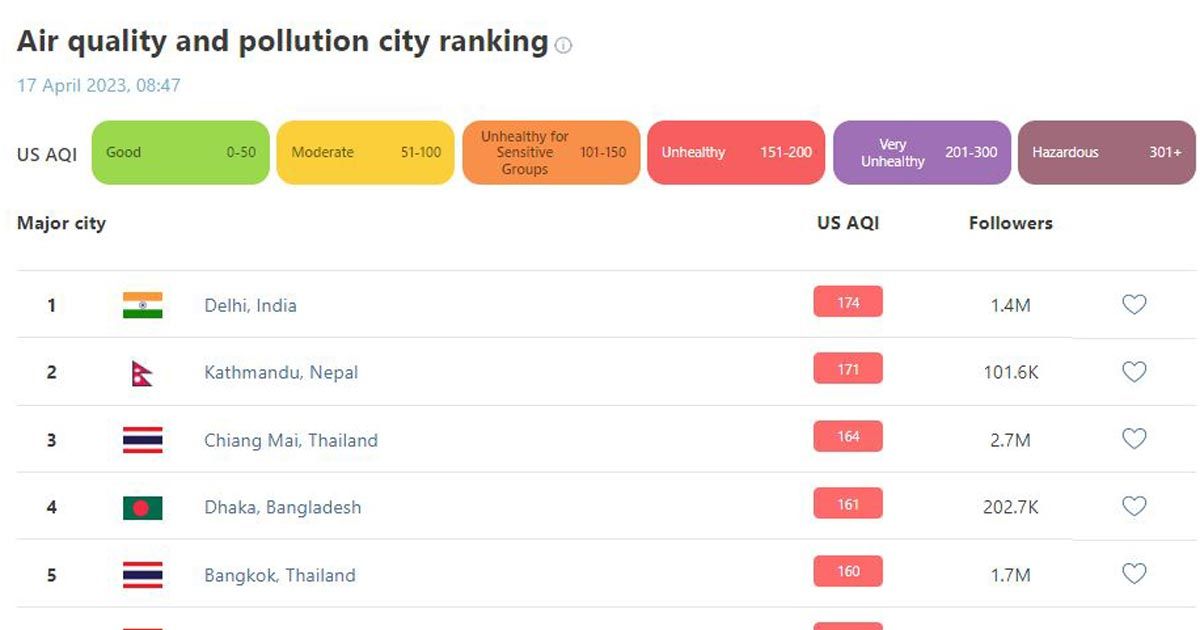Sort by the US AQI column header
This screenshot has height=630, width=1200.
(848, 223)
